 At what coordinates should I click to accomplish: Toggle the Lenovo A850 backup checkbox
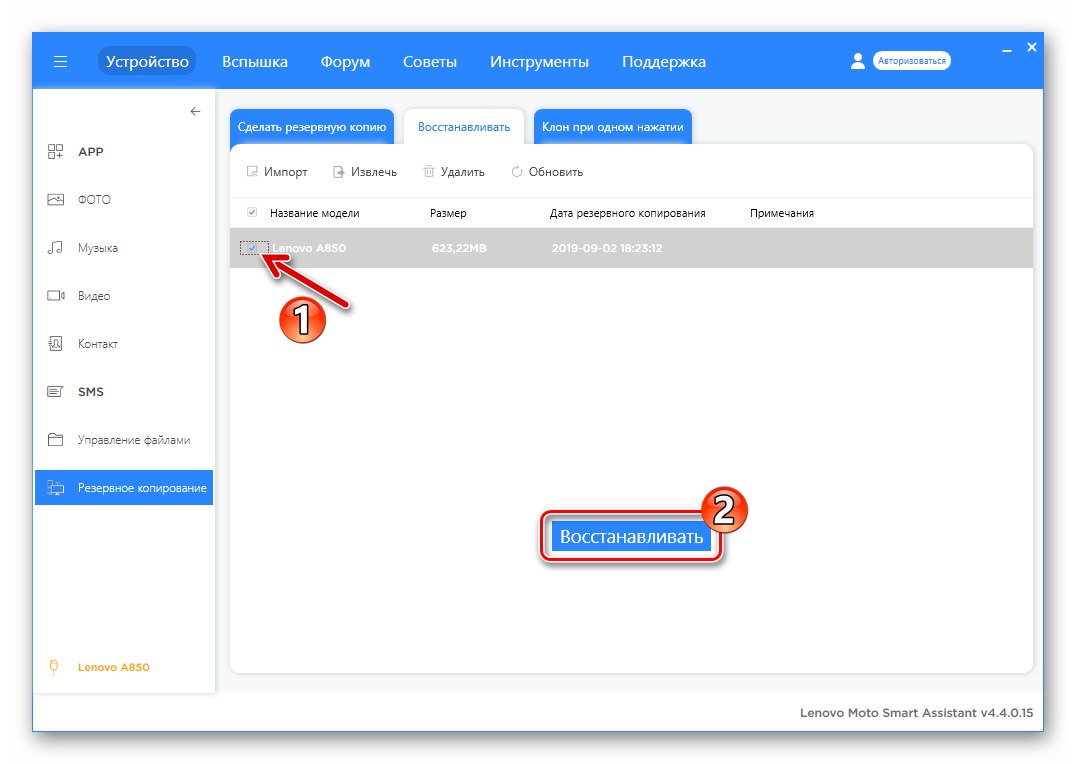coord(252,248)
